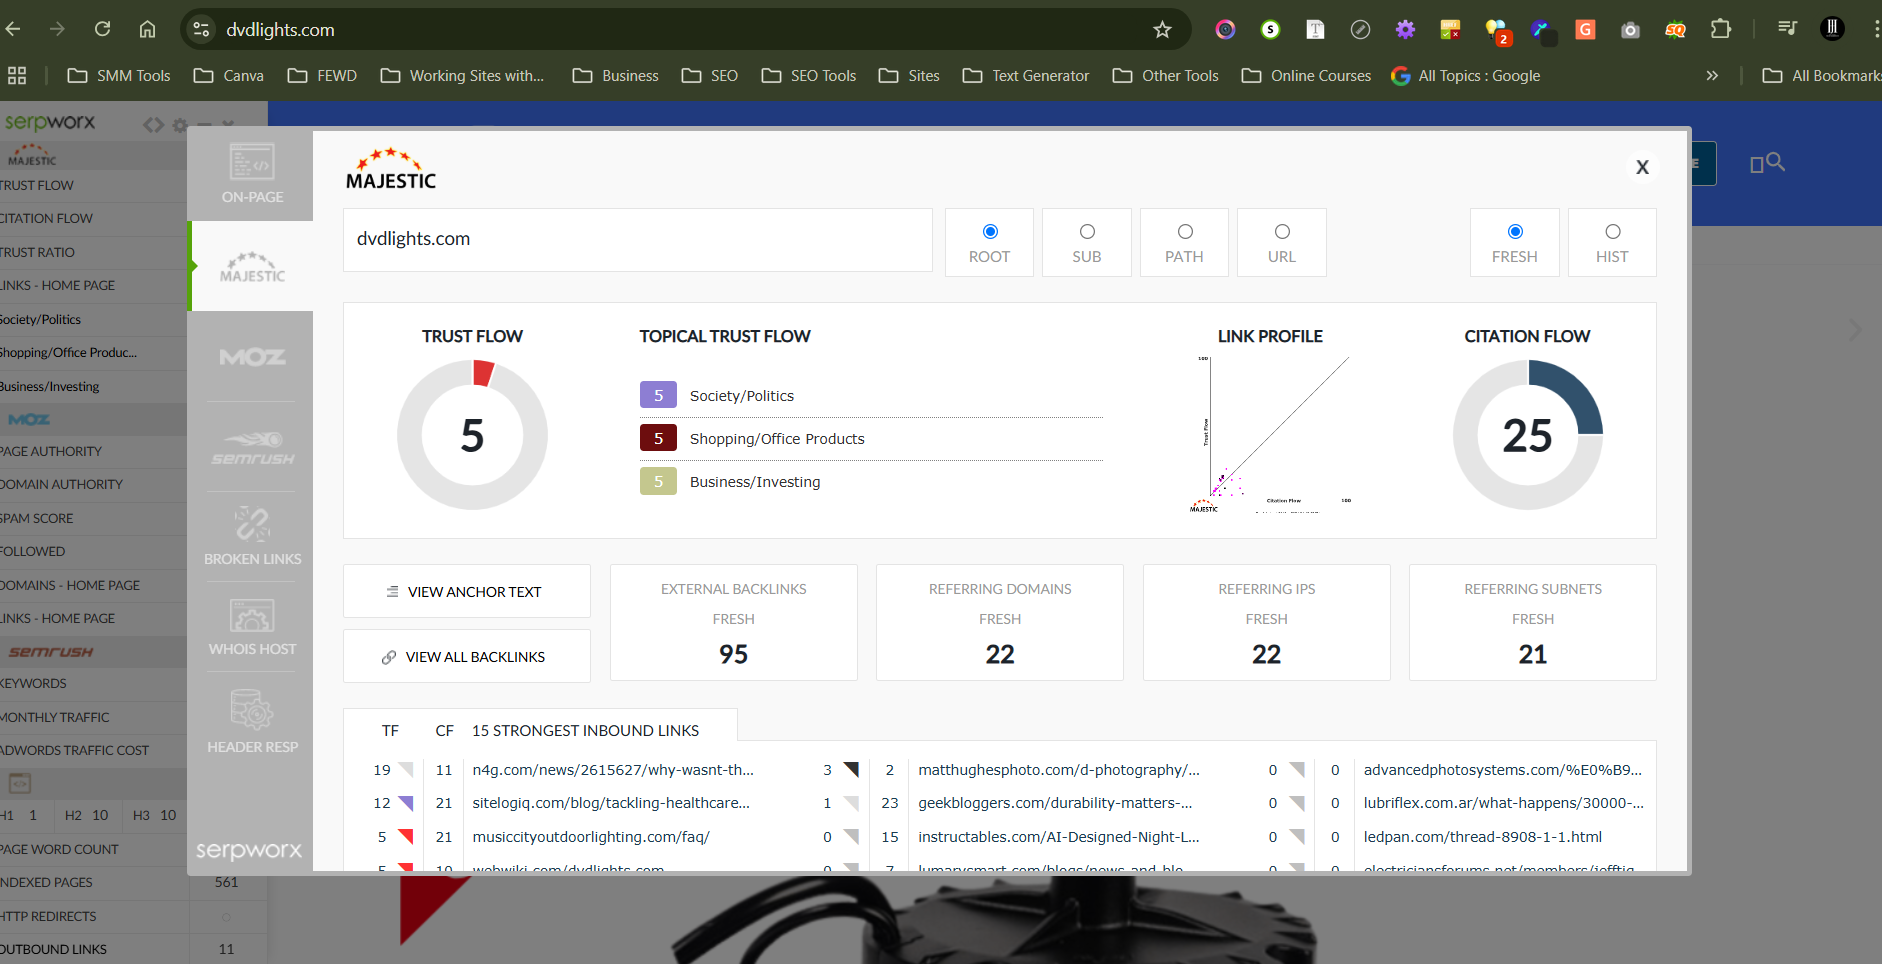Open the musiccityoutdoorlighting.com/faq link
This screenshot has height=964, width=1882.
(x=591, y=837)
